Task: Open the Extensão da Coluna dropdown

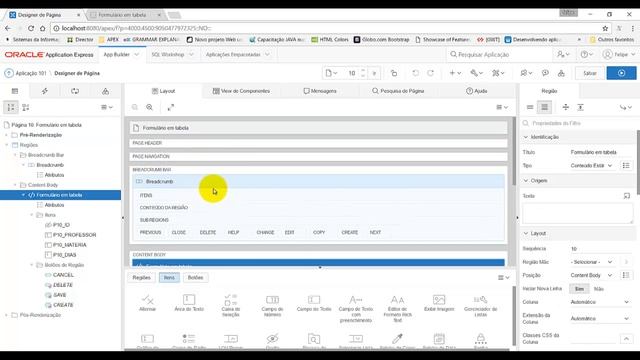Action: pyautogui.click(x=600, y=318)
